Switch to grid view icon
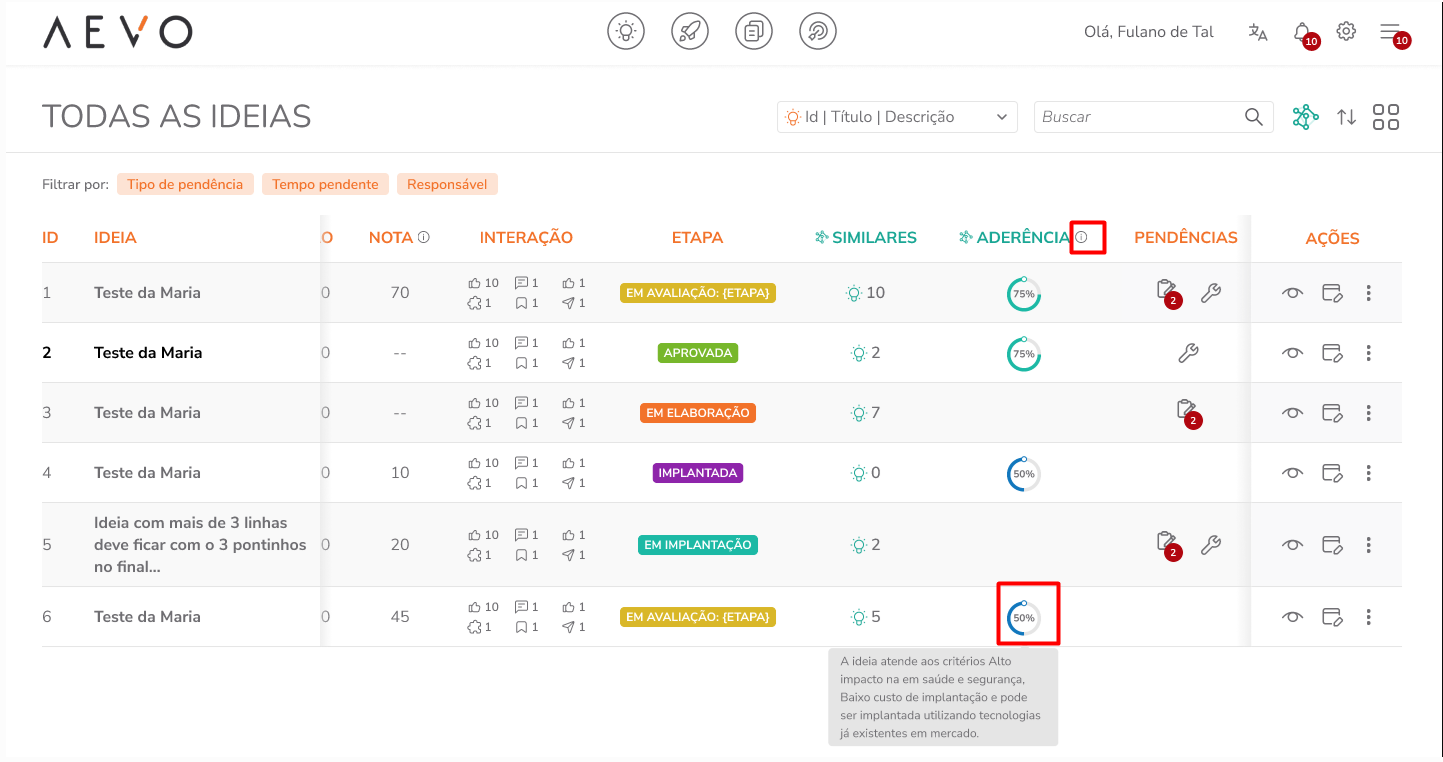This screenshot has height=762, width=1443. click(1386, 117)
